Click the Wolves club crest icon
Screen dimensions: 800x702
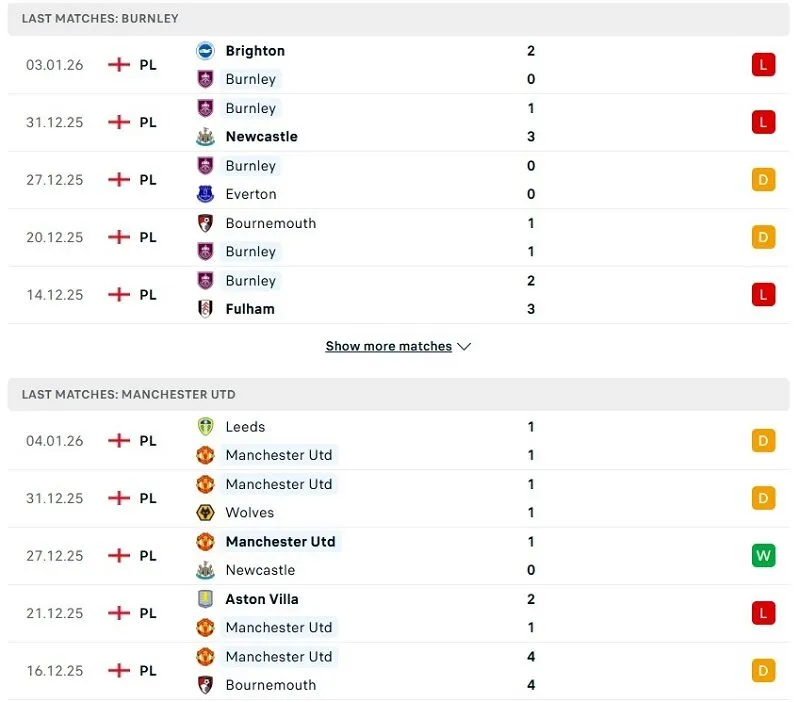tap(205, 513)
